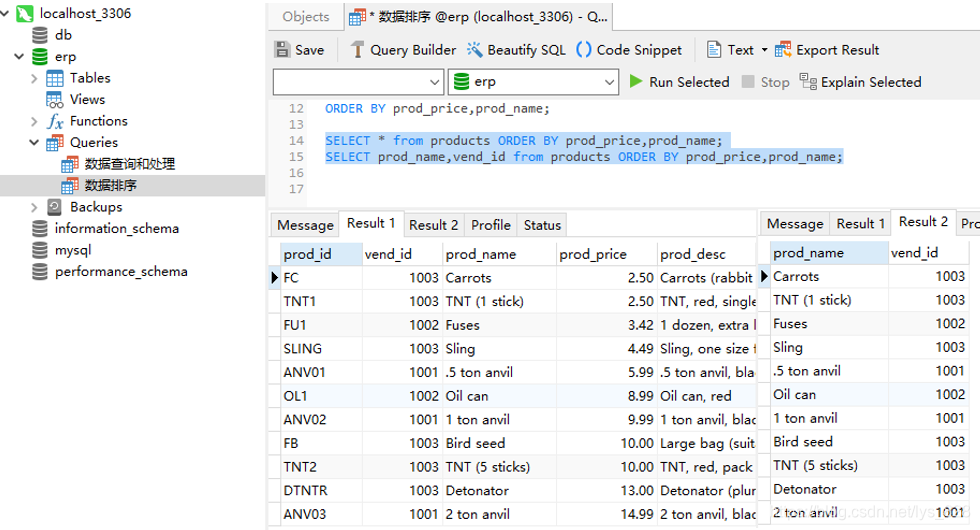The width and height of the screenshot is (980, 530).
Task: Click the Queries folder icon
Action: [x=55, y=142]
